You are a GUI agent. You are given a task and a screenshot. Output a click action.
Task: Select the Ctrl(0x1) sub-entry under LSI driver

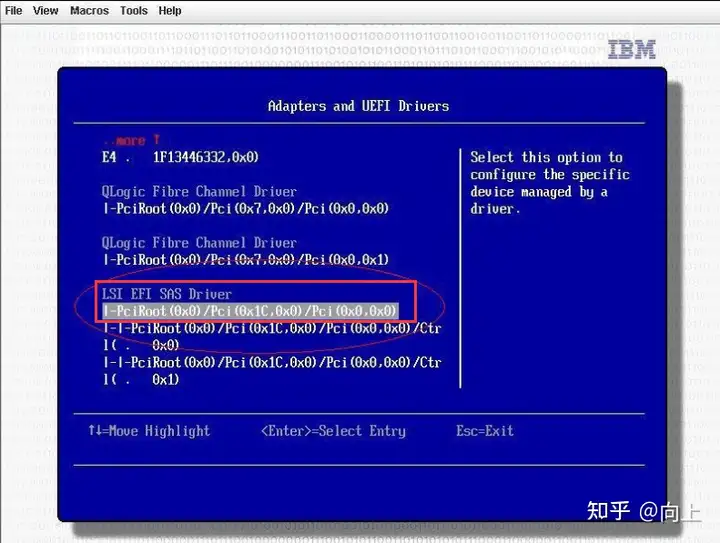click(272, 371)
